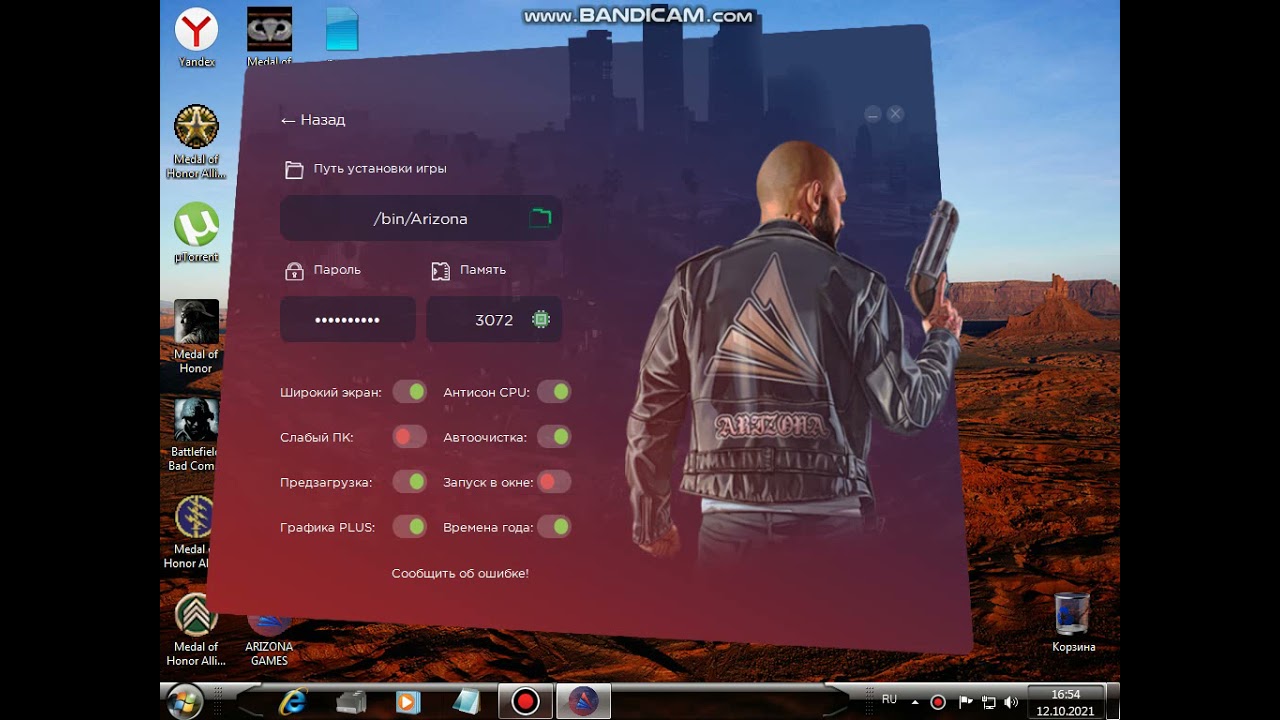Image resolution: width=1280 pixels, height=720 pixels.
Task: Toggle the Предзагрузка switch
Action: coord(409,482)
